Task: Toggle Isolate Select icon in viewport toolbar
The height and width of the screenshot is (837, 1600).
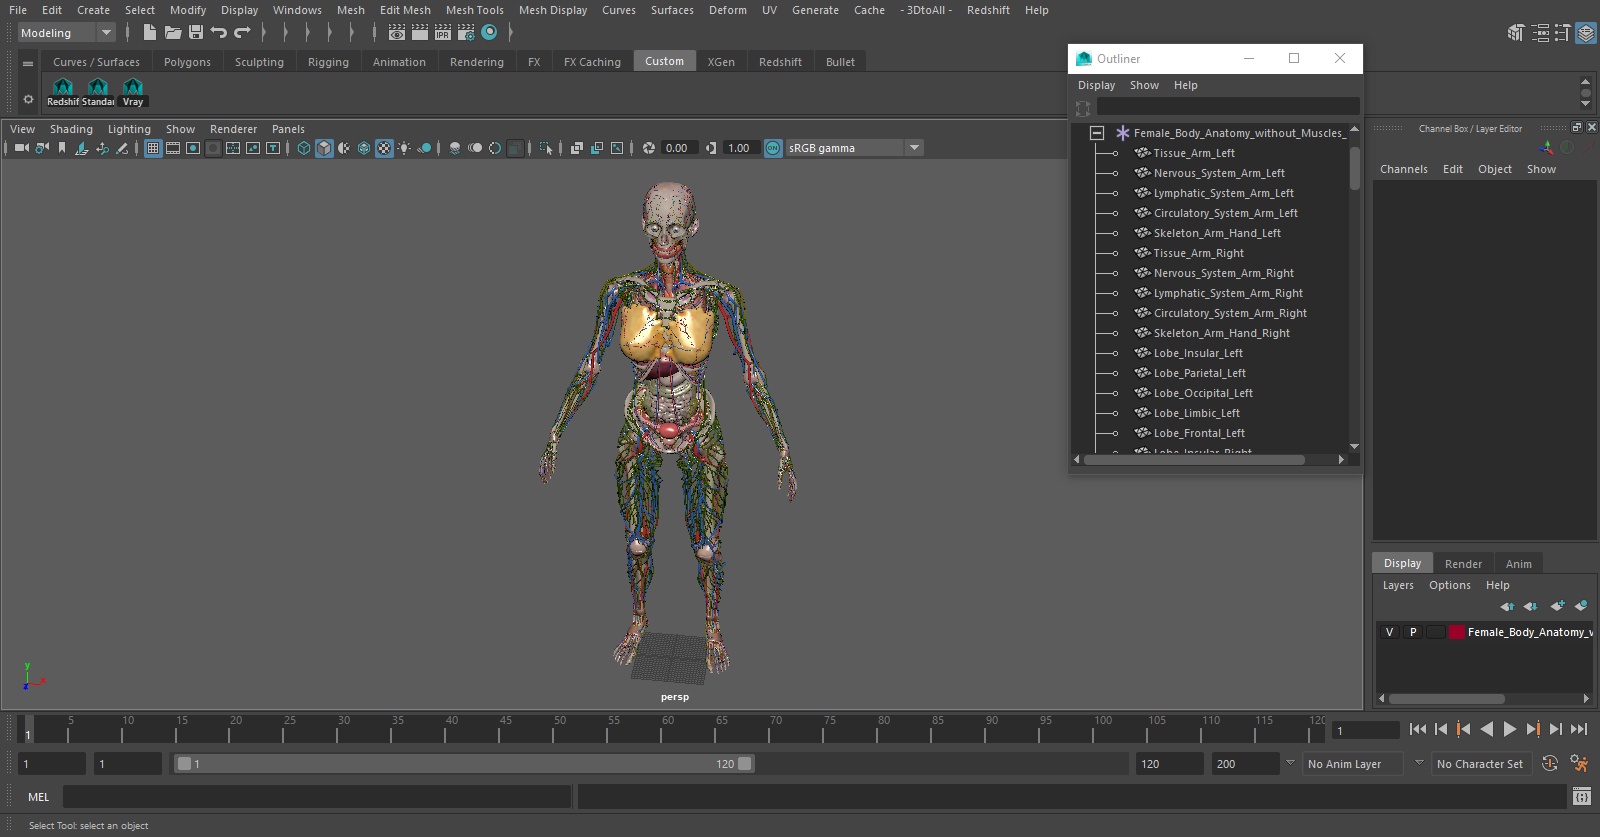Action: (546, 148)
